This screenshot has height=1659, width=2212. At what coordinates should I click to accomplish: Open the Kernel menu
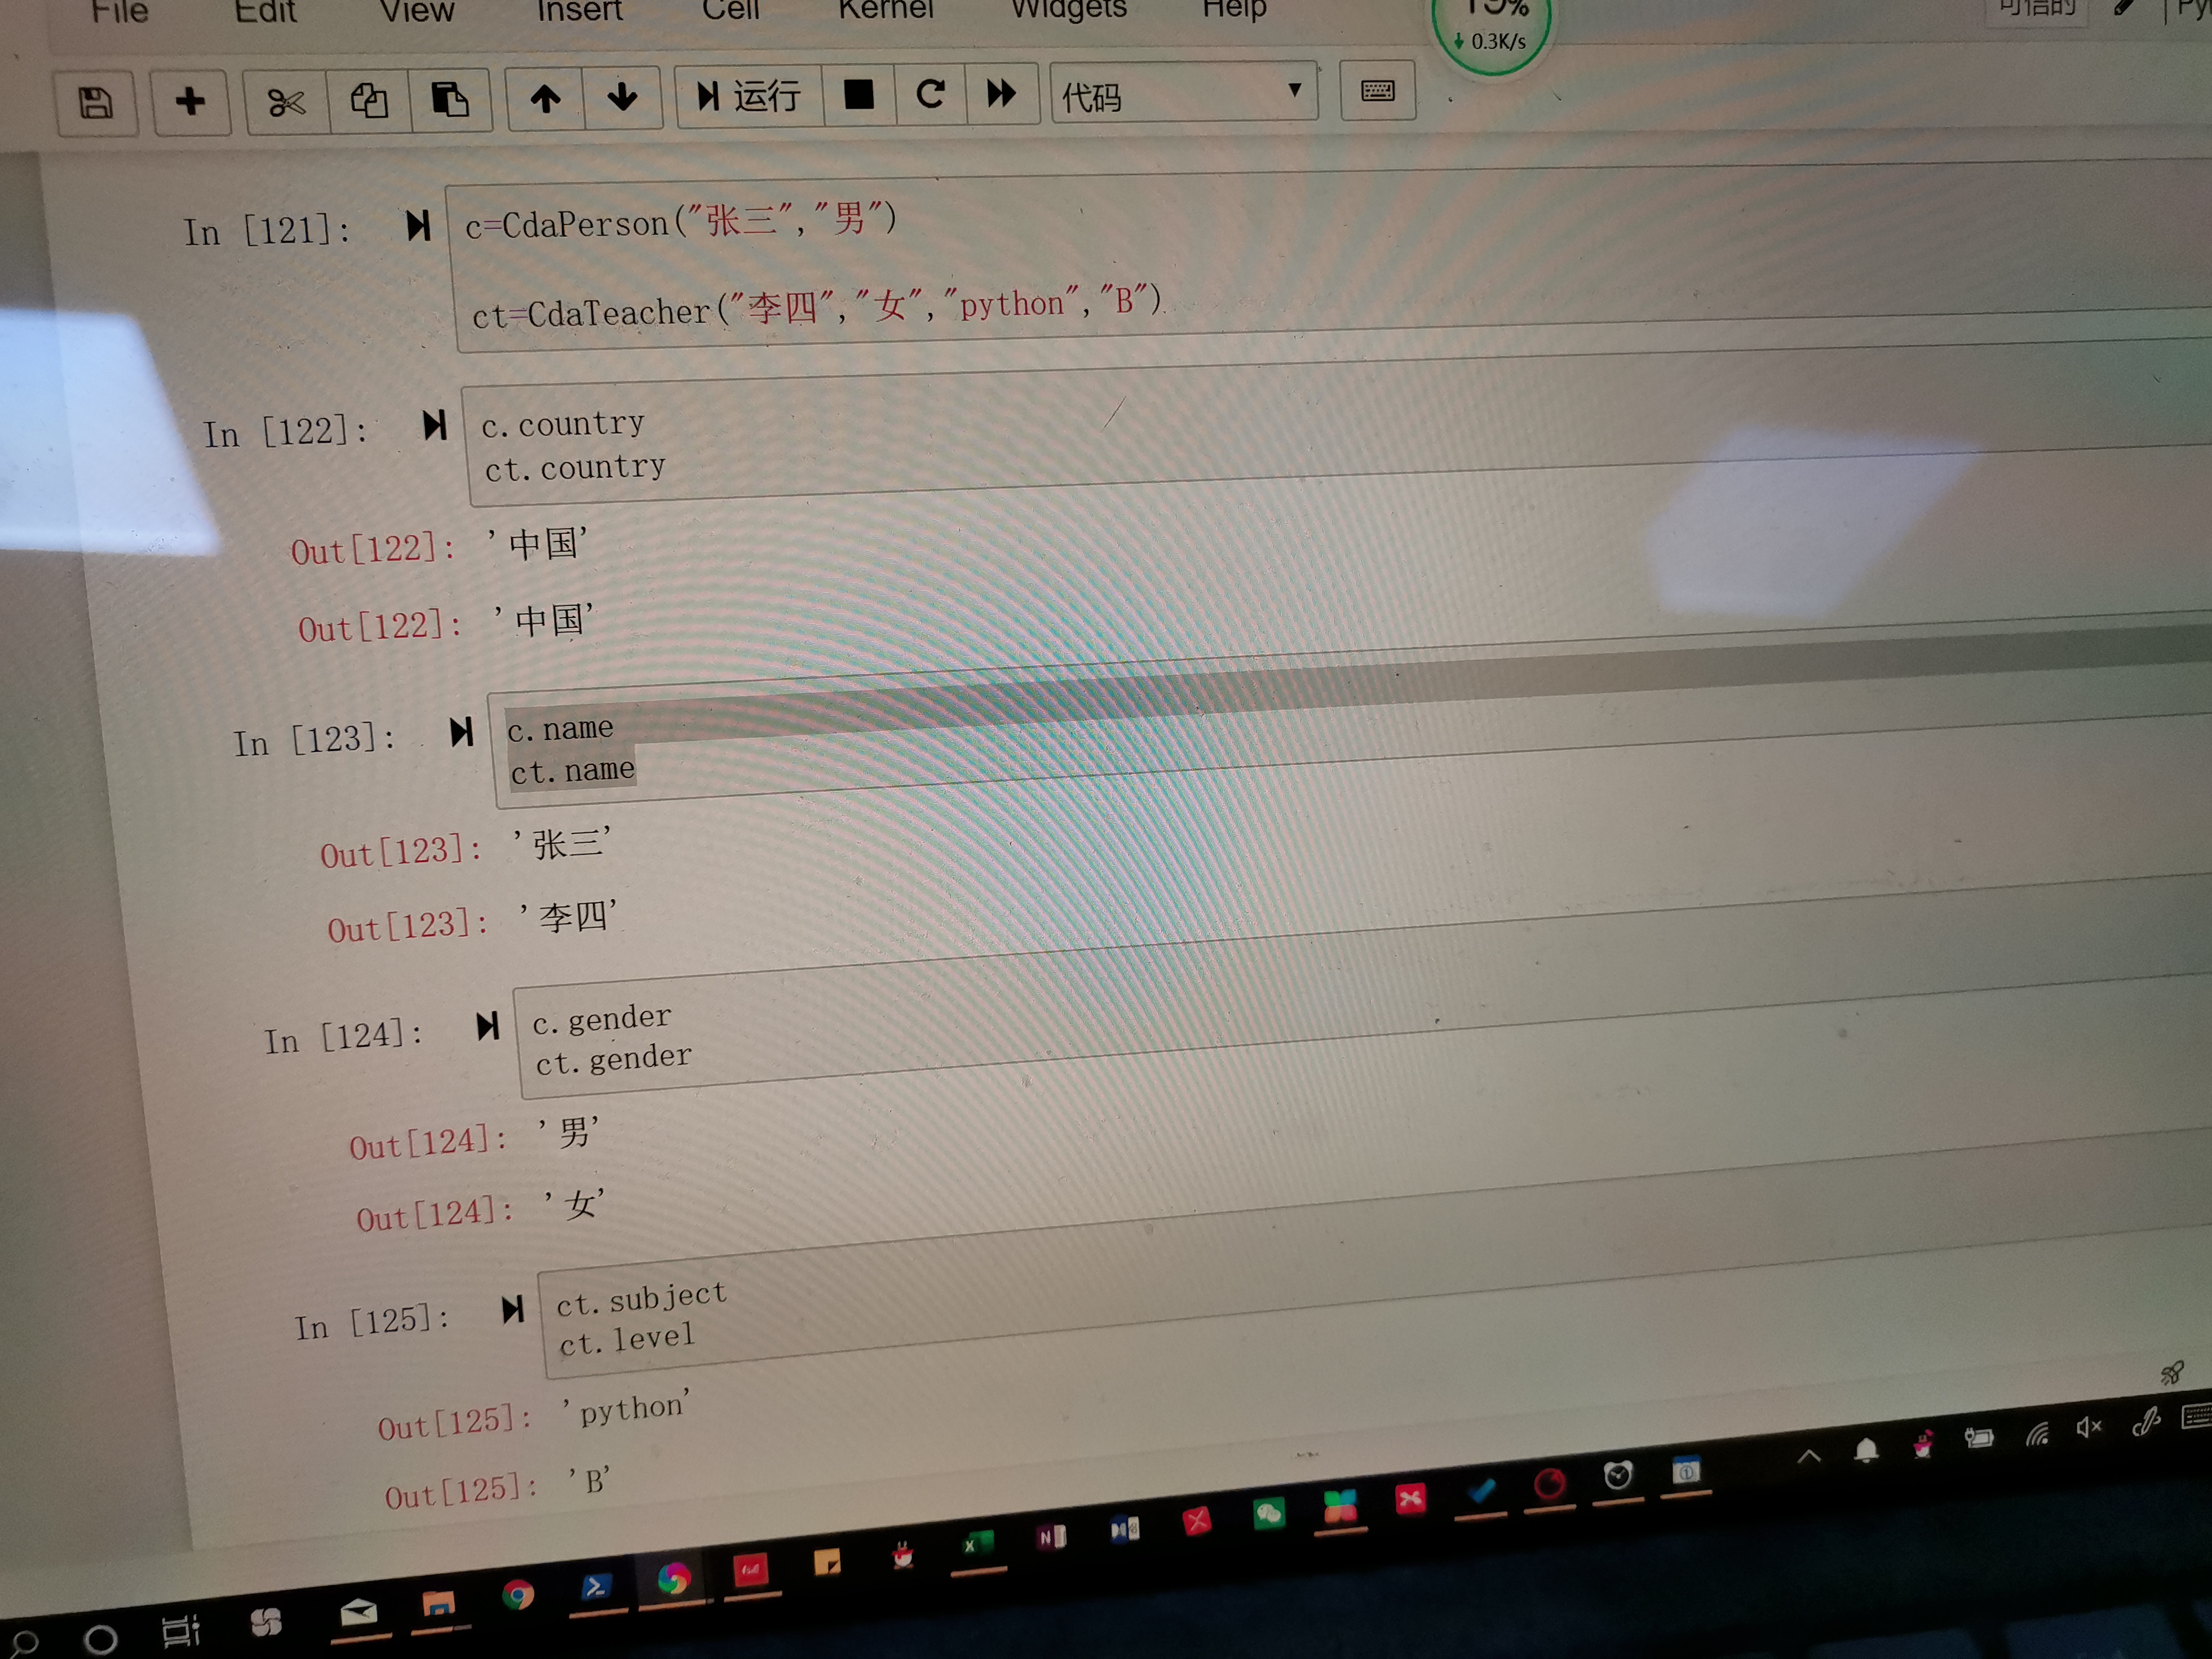click(x=885, y=10)
